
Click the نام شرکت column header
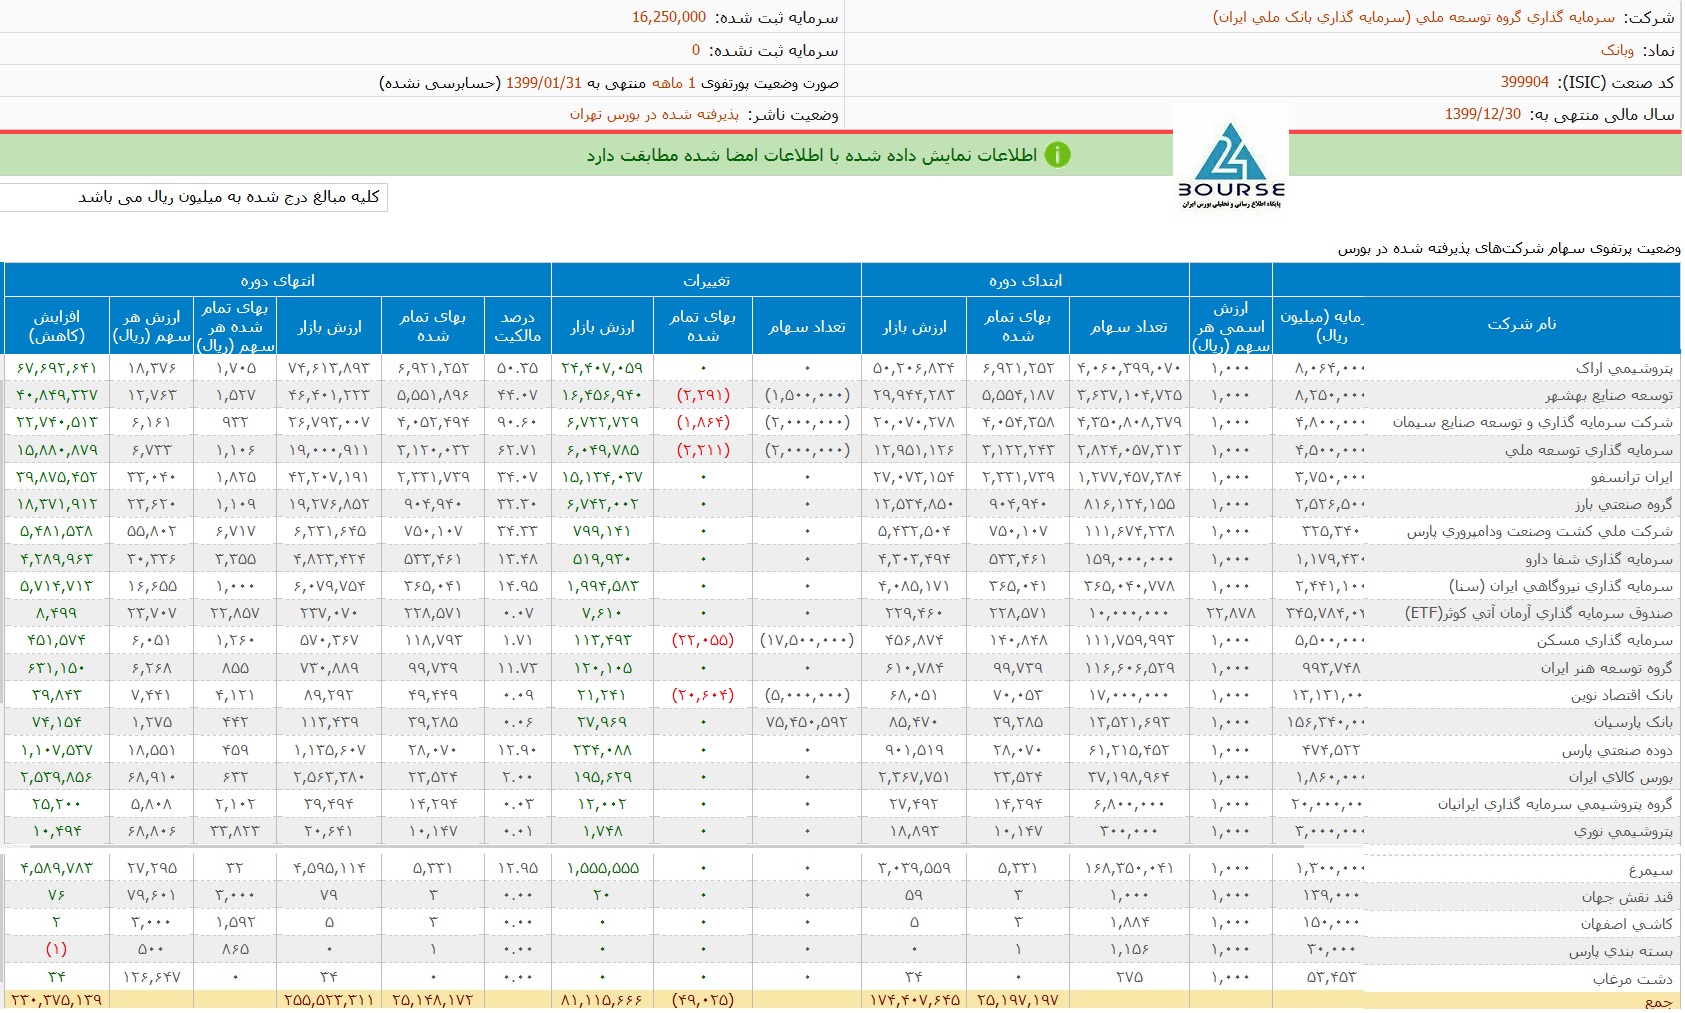point(1521,324)
